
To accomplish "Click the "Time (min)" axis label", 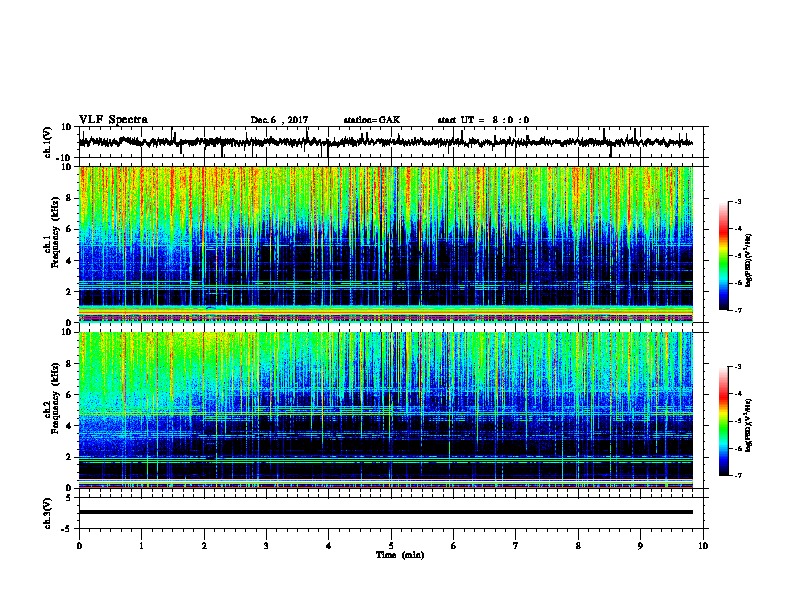I will [400, 555].
